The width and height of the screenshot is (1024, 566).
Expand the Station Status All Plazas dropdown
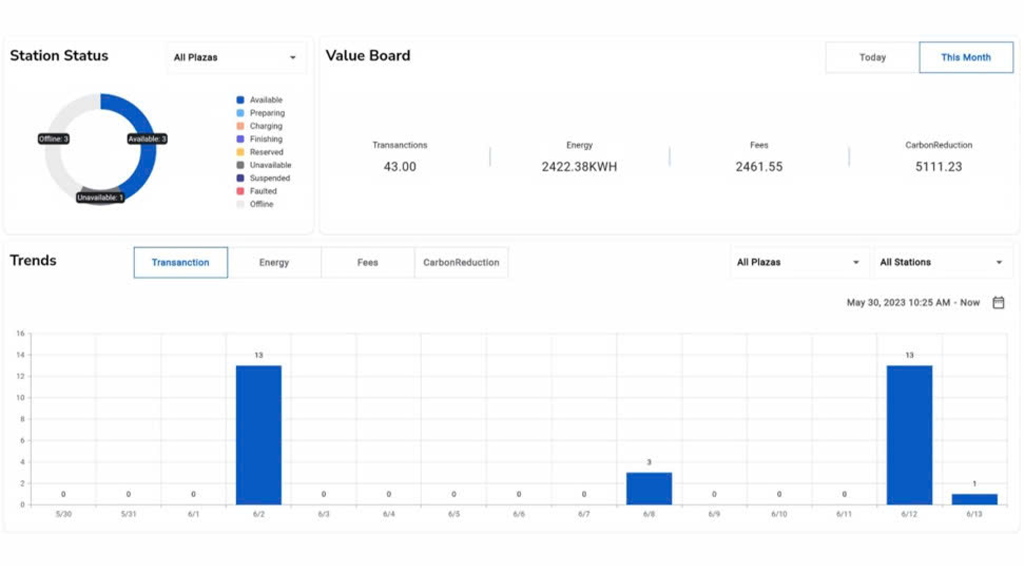[236, 58]
